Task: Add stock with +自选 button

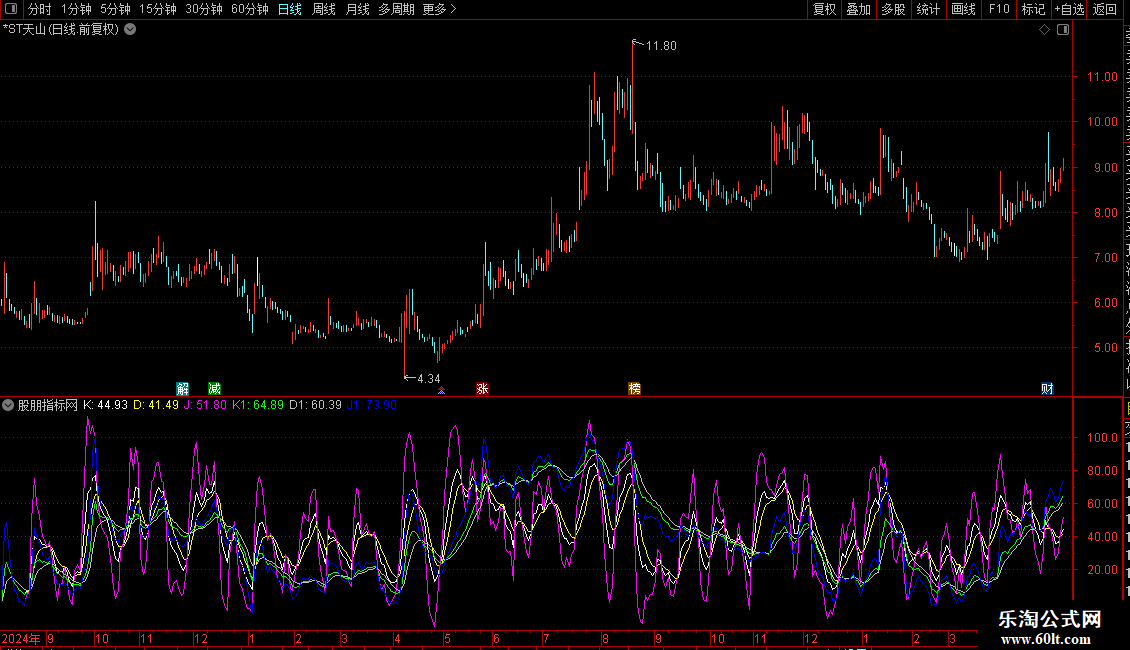Action: (1069, 9)
